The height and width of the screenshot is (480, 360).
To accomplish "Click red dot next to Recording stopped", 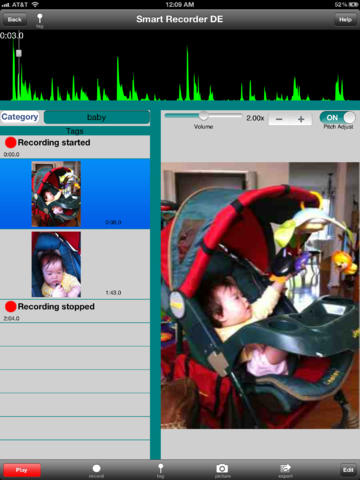I will [x=11, y=306].
